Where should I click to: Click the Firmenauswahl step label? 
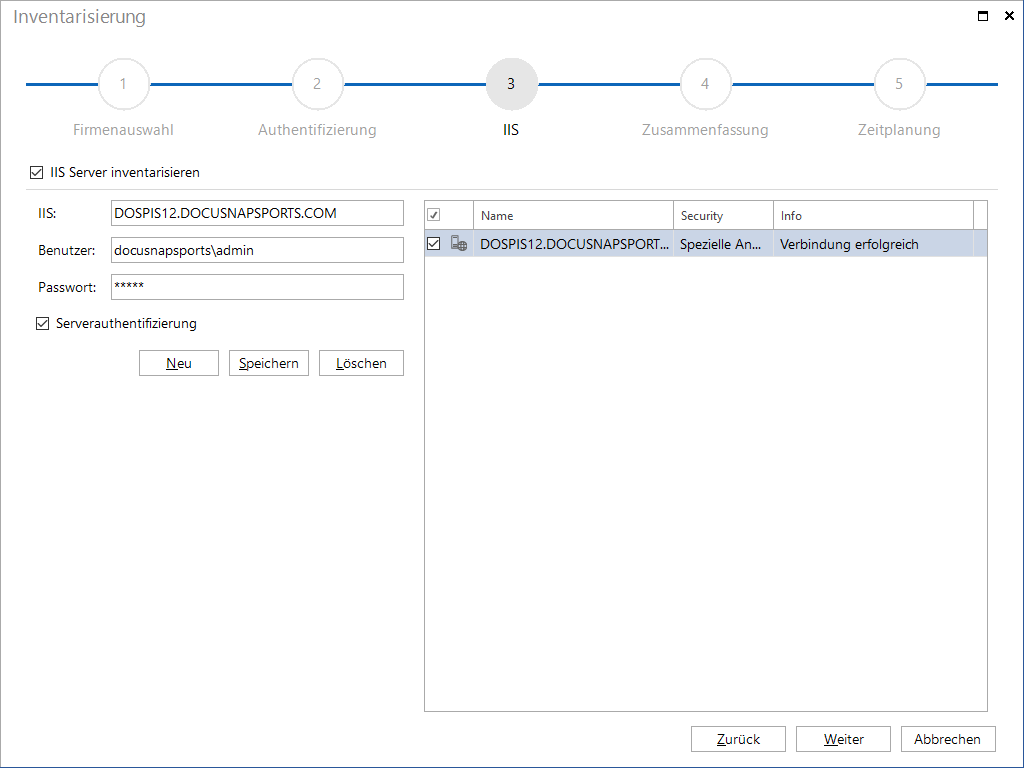(x=123, y=130)
